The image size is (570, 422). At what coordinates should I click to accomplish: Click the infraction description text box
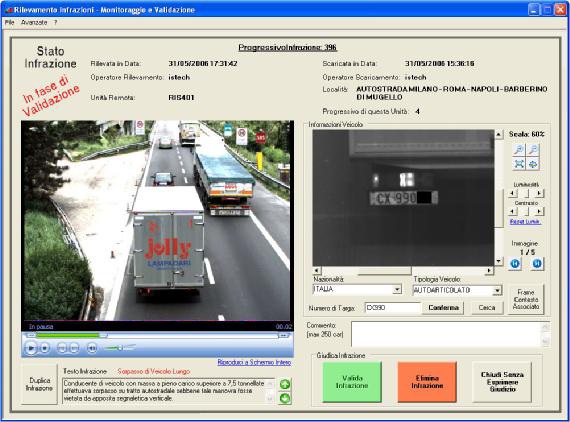coord(168,391)
